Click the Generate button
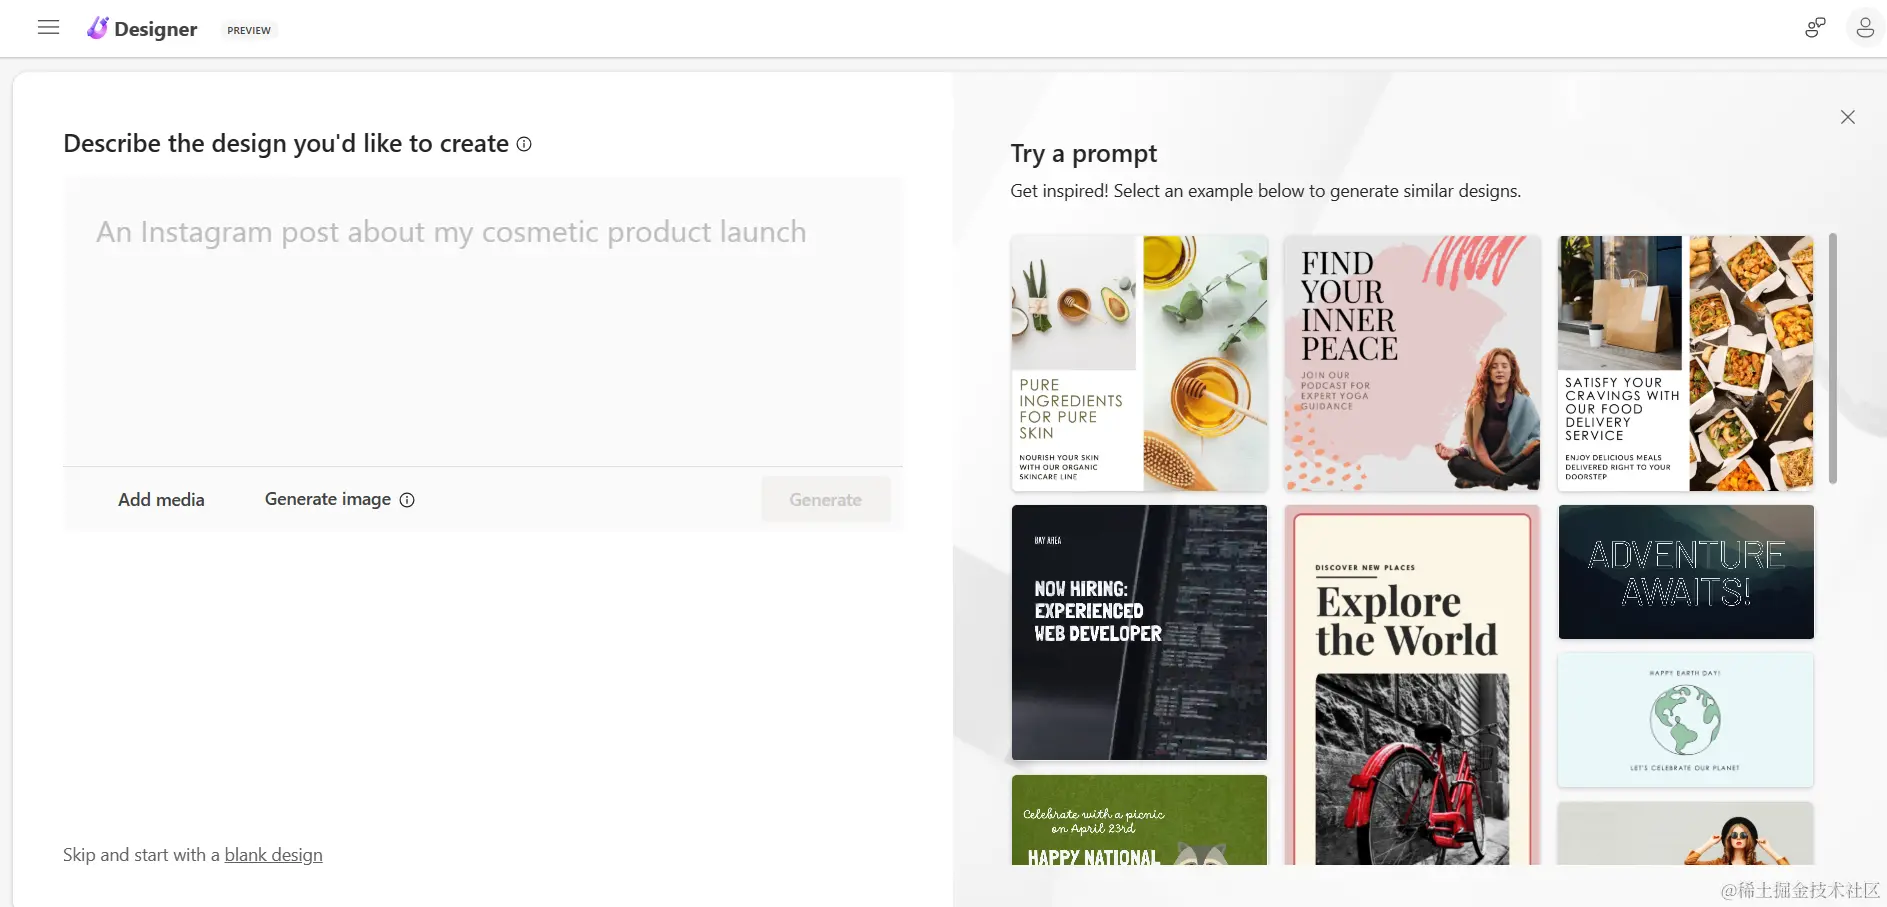This screenshot has width=1887, height=907. click(825, 500)
